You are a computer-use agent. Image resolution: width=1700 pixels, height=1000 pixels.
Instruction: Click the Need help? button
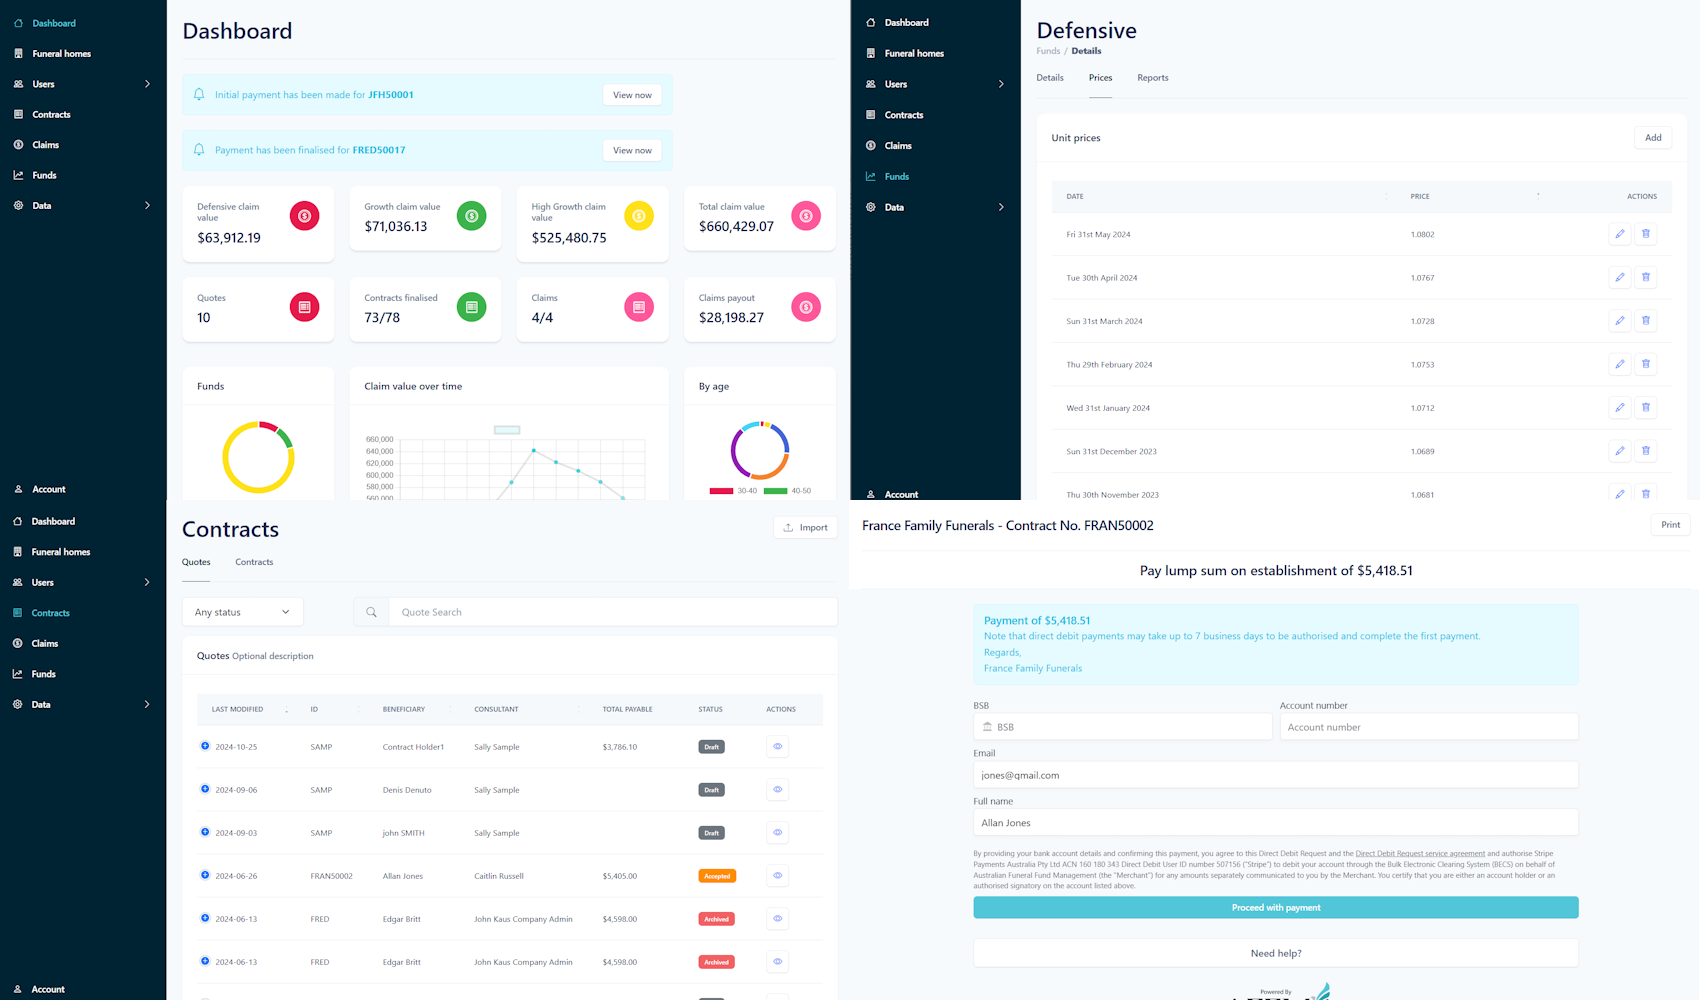[x=1276, y=953]
